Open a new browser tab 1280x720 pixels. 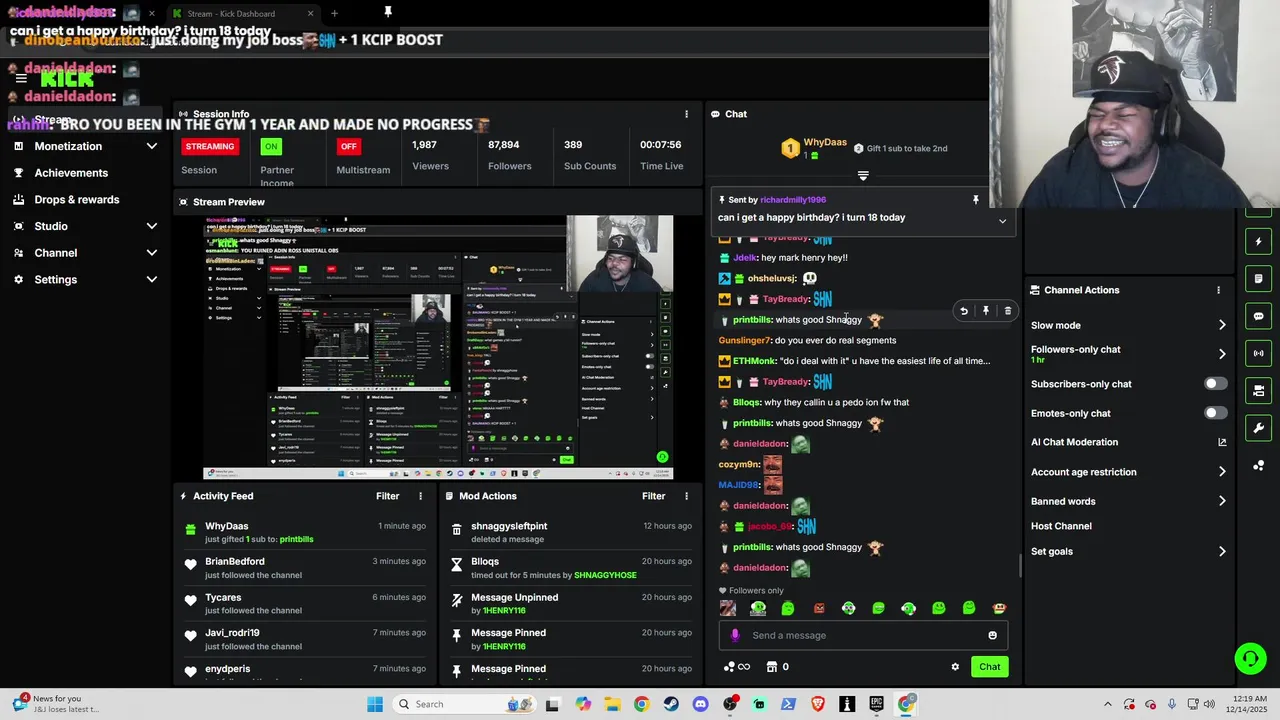(334, 13)
